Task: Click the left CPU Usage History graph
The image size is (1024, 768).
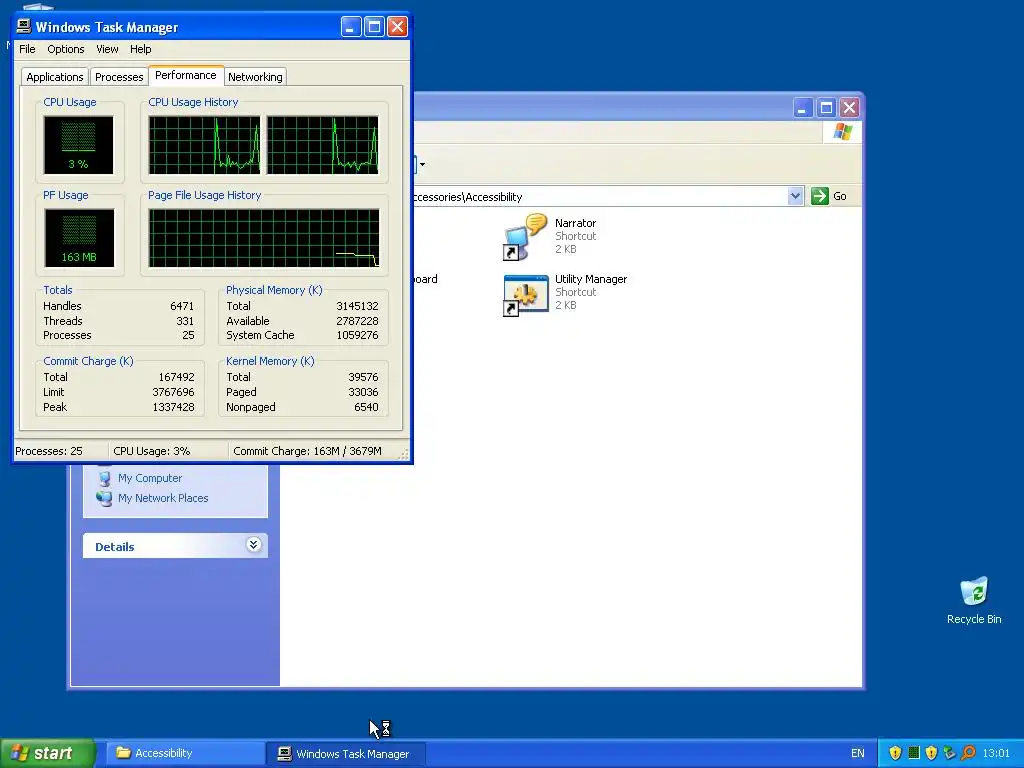Action: tap(204, 145)
